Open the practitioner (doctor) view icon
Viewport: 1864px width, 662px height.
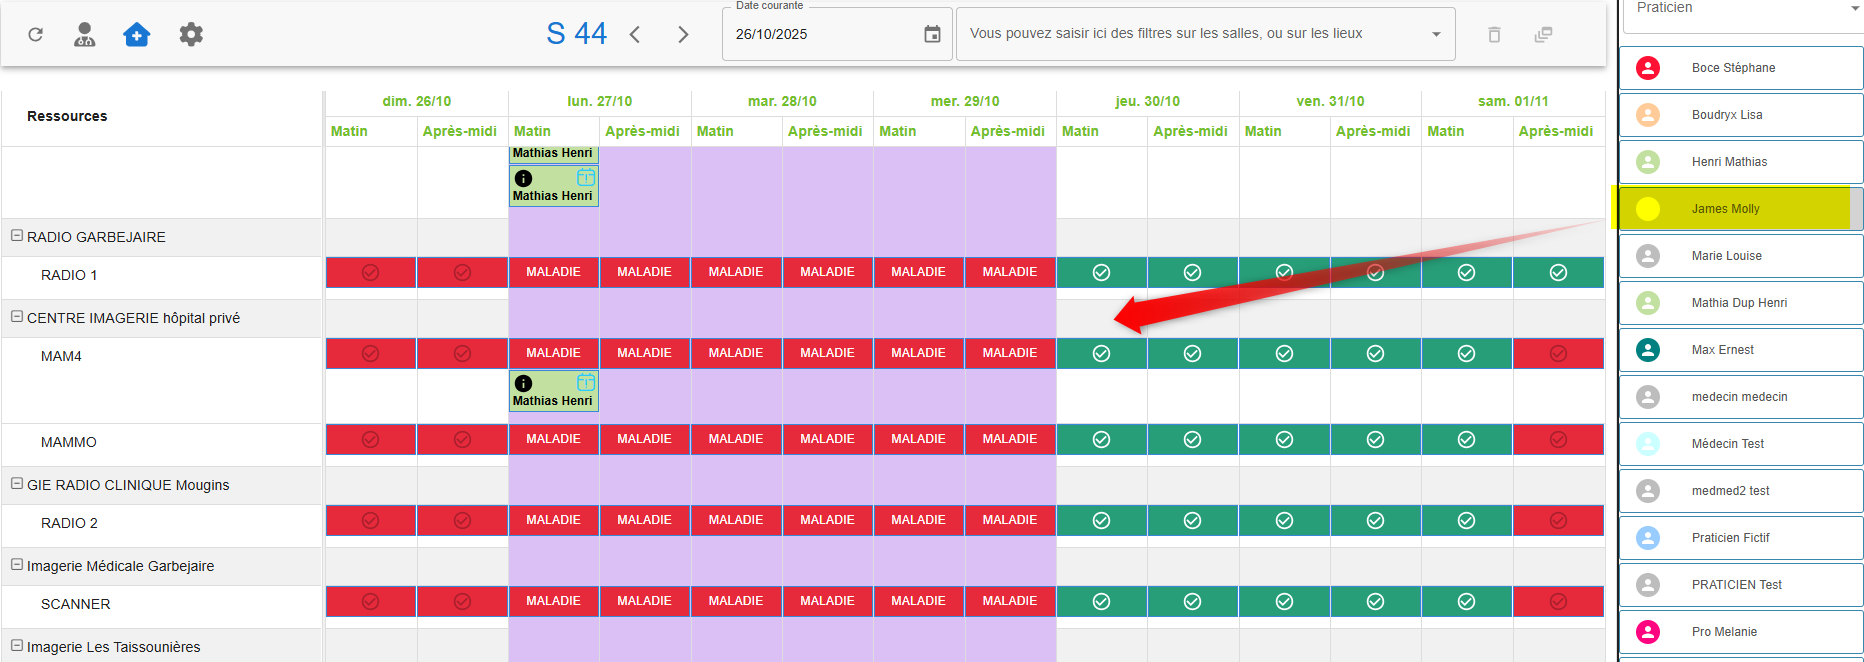point(85,34)
